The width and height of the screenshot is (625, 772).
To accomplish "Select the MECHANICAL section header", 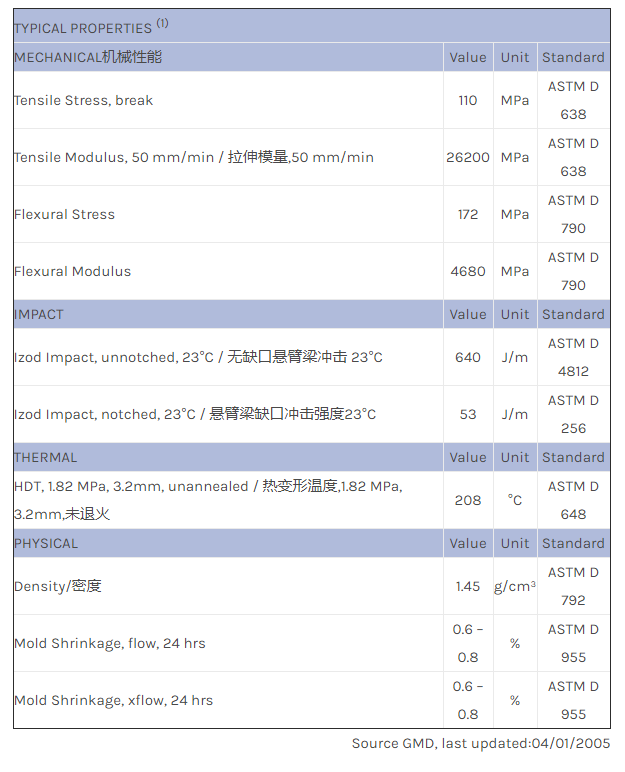I will pyautogui.click(x=88, y=57).
